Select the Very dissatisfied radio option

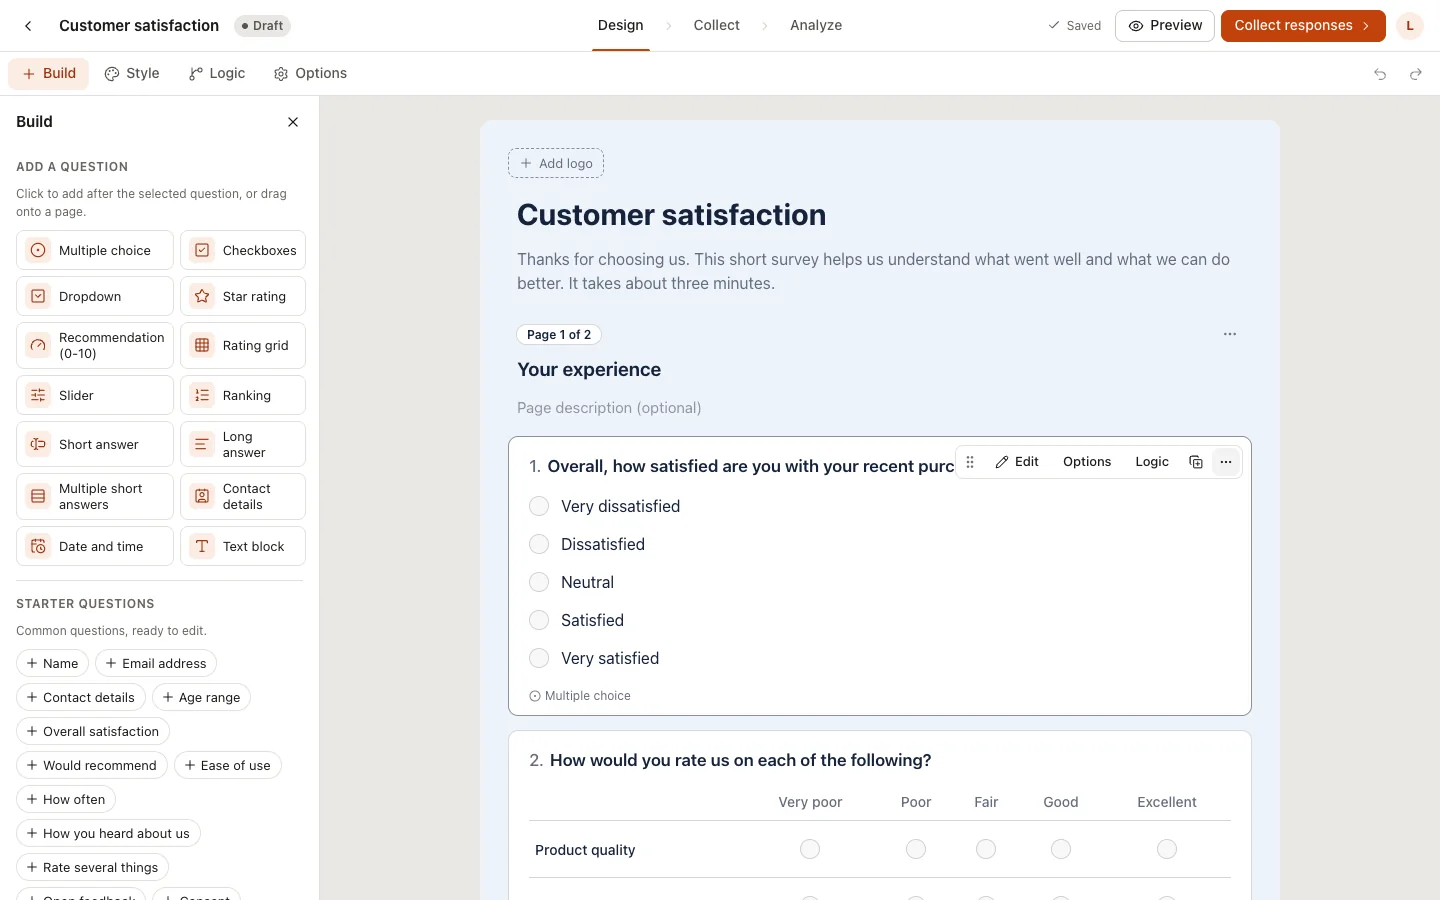539,506
